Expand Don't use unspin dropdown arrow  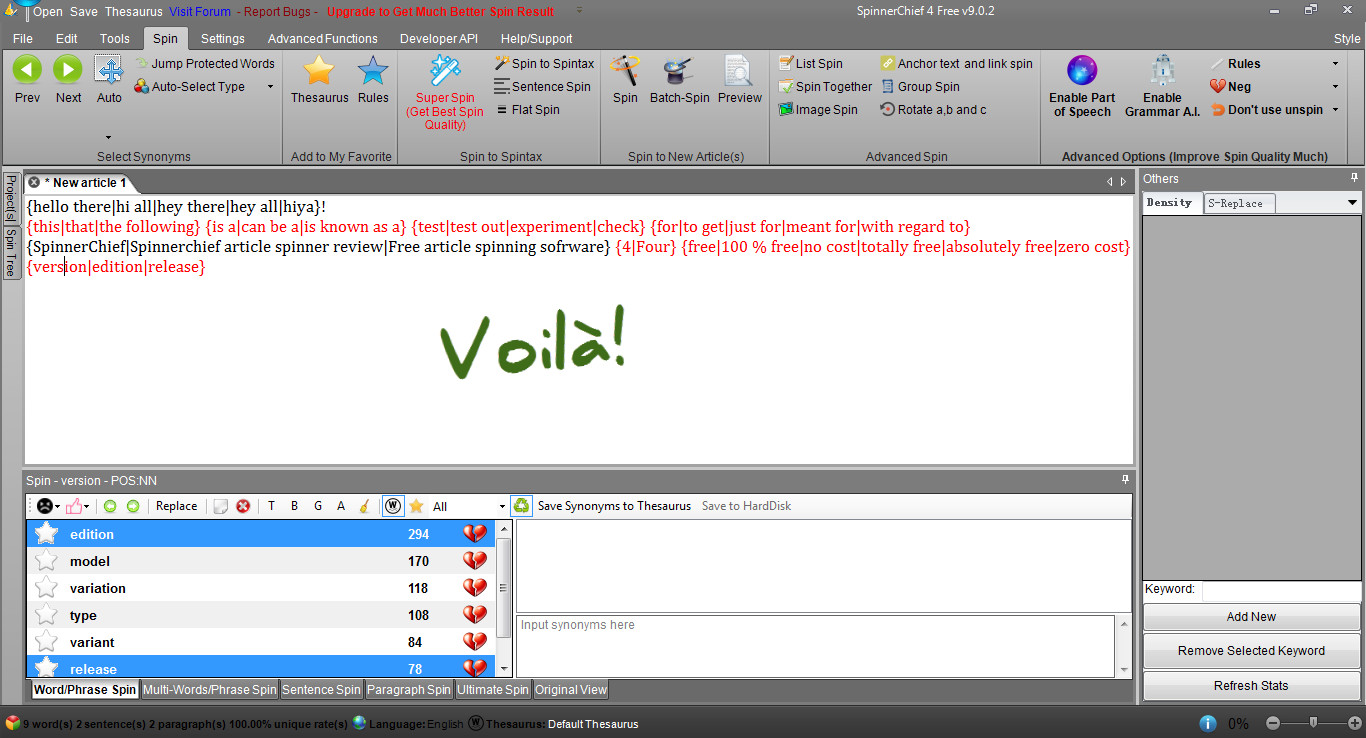[1335, 110]
